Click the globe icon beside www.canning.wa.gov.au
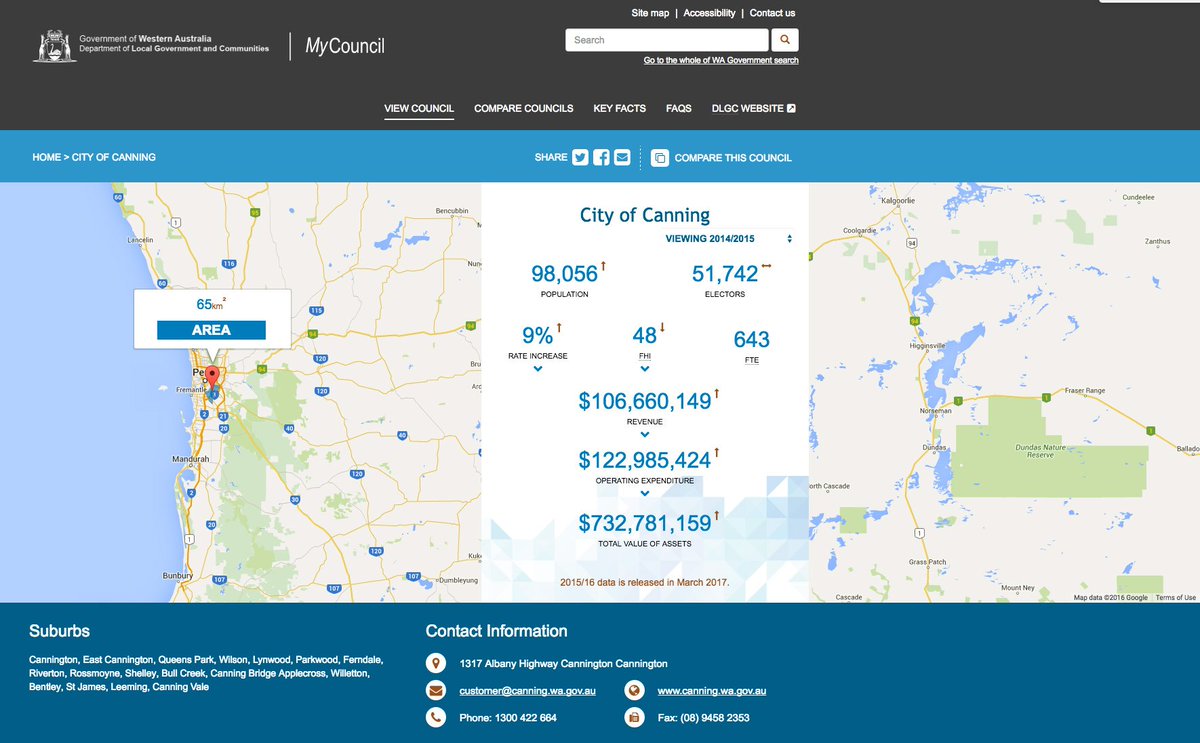The width and height of the screenshot is (1200, 743). (634, 689)
